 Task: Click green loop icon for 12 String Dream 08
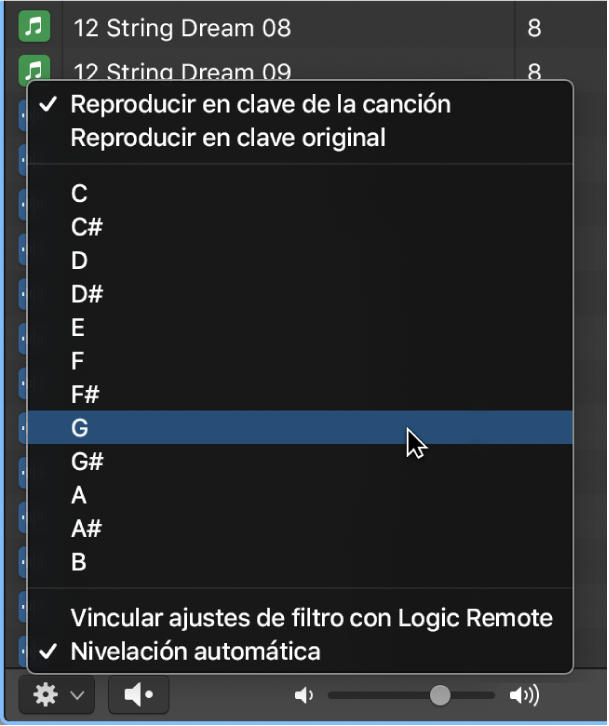click(34, 27)
